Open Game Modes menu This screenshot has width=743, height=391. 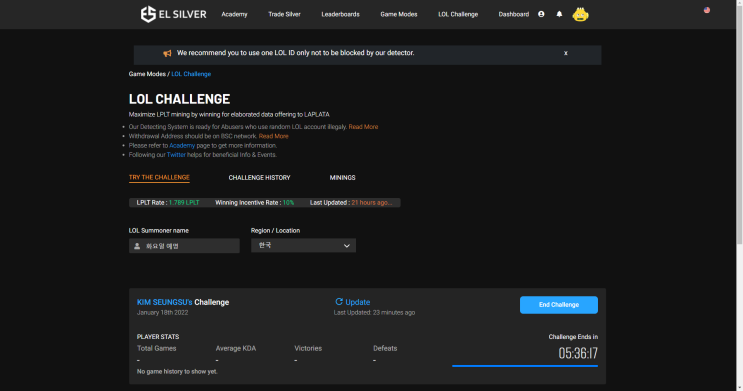click(x=399, y=14)
